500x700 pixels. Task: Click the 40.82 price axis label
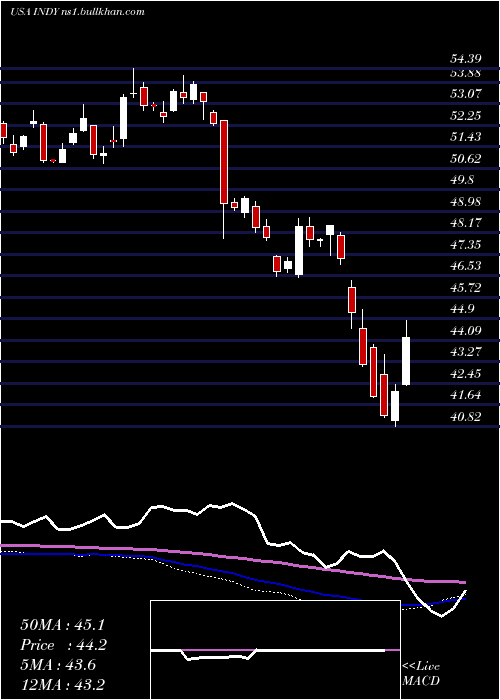point(465,417)
